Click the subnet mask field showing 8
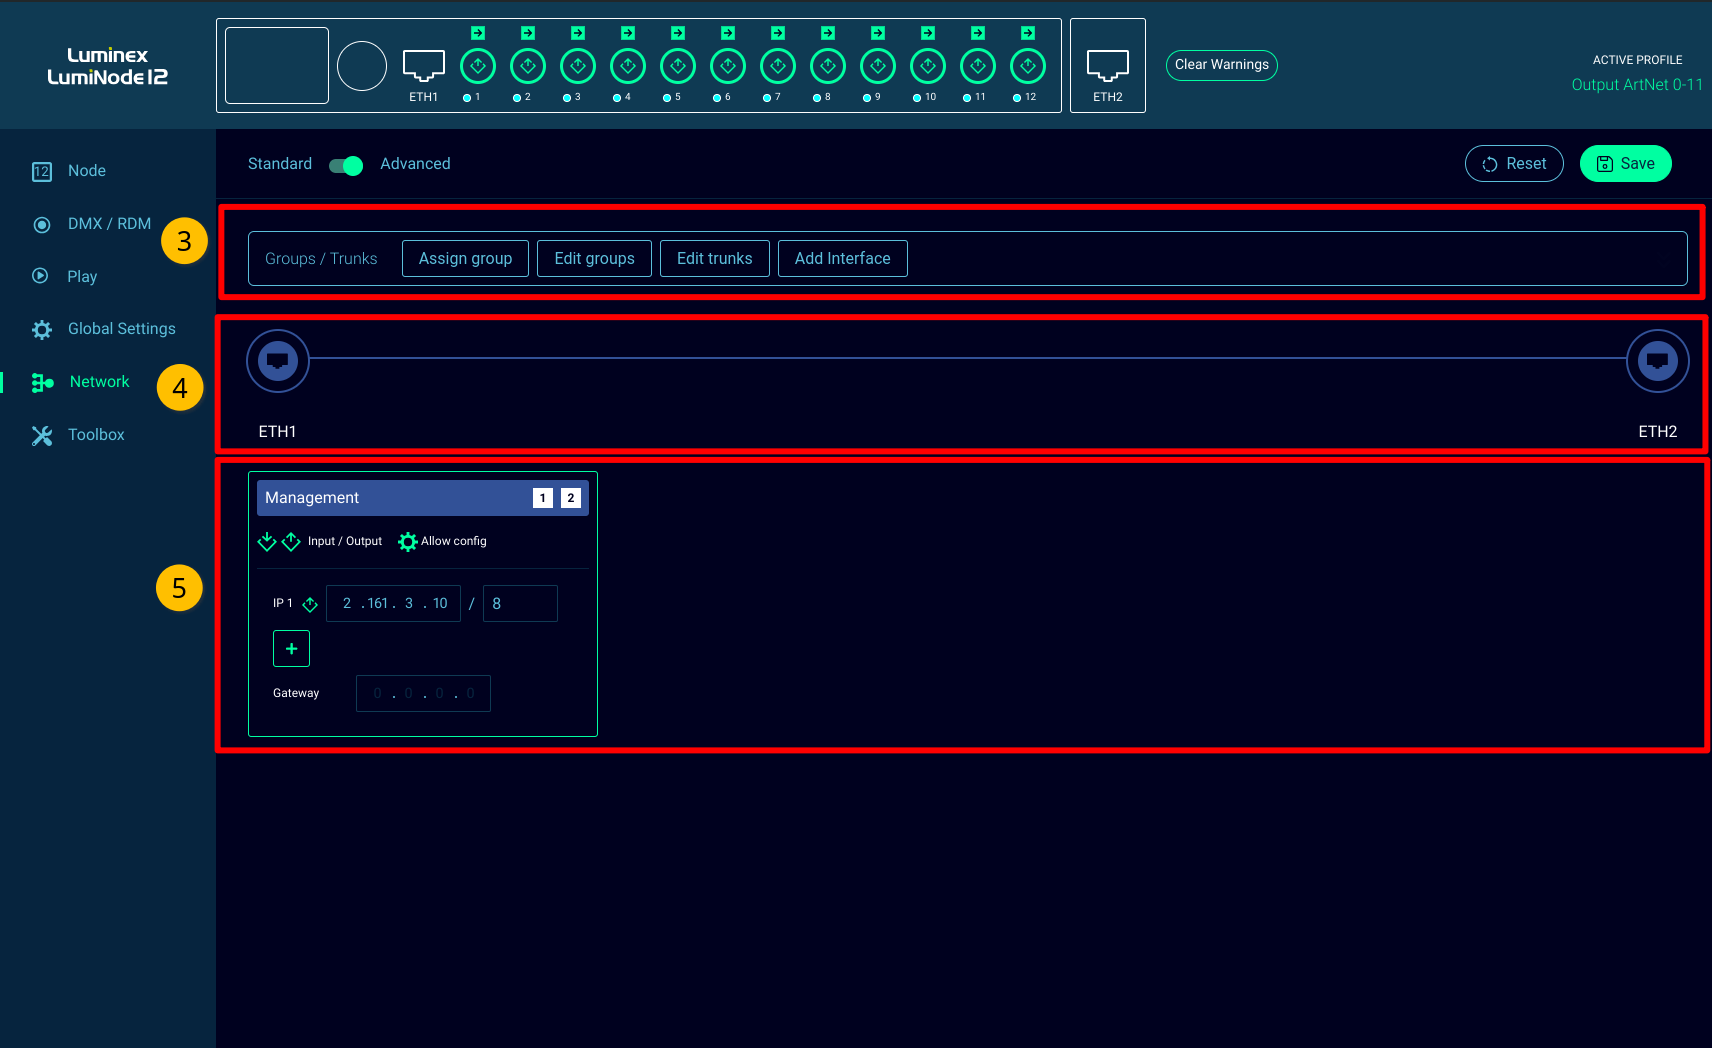Screen dimensions: 1712x1048 520,604
